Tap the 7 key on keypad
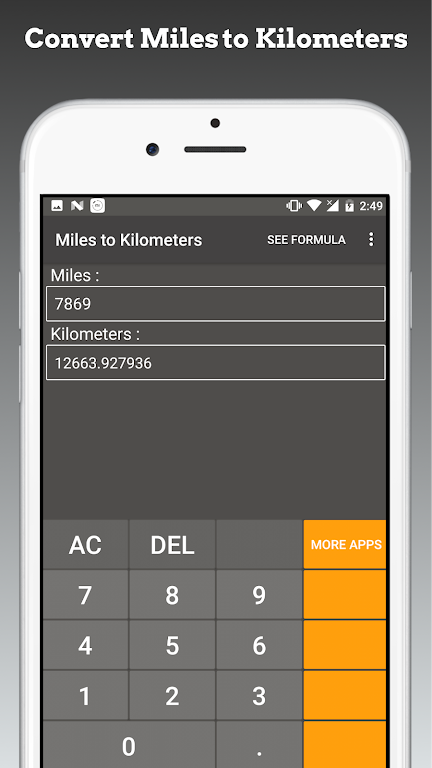Screen dimensions: 432x768 (85, 595)
